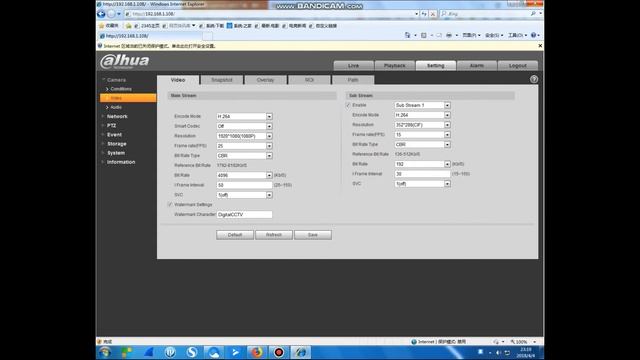Click the Watermark Character input field

point(244,214)
